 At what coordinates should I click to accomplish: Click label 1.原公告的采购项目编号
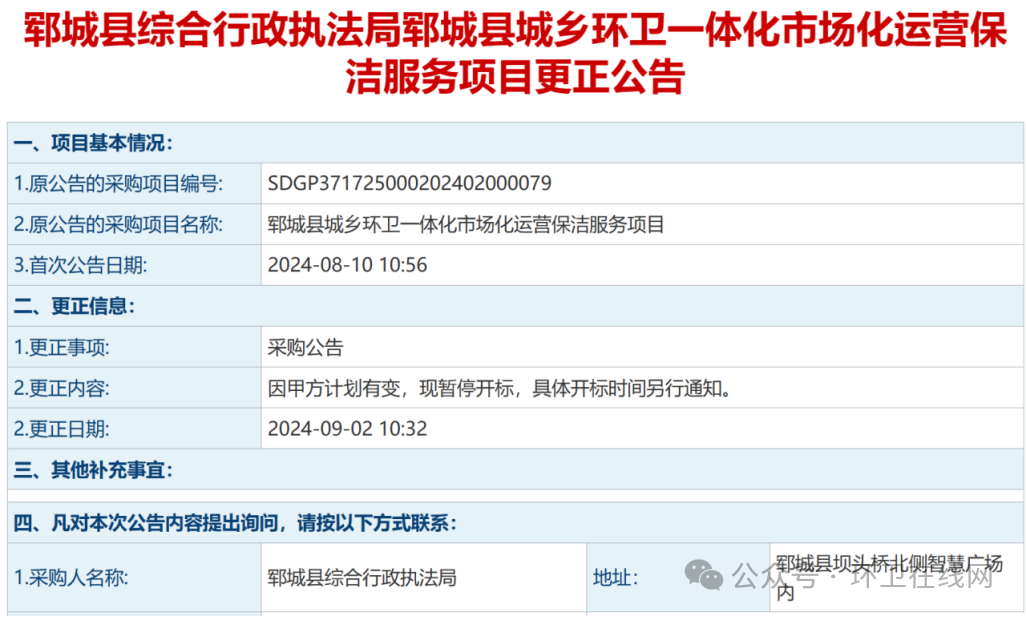(x=118, y=184)
